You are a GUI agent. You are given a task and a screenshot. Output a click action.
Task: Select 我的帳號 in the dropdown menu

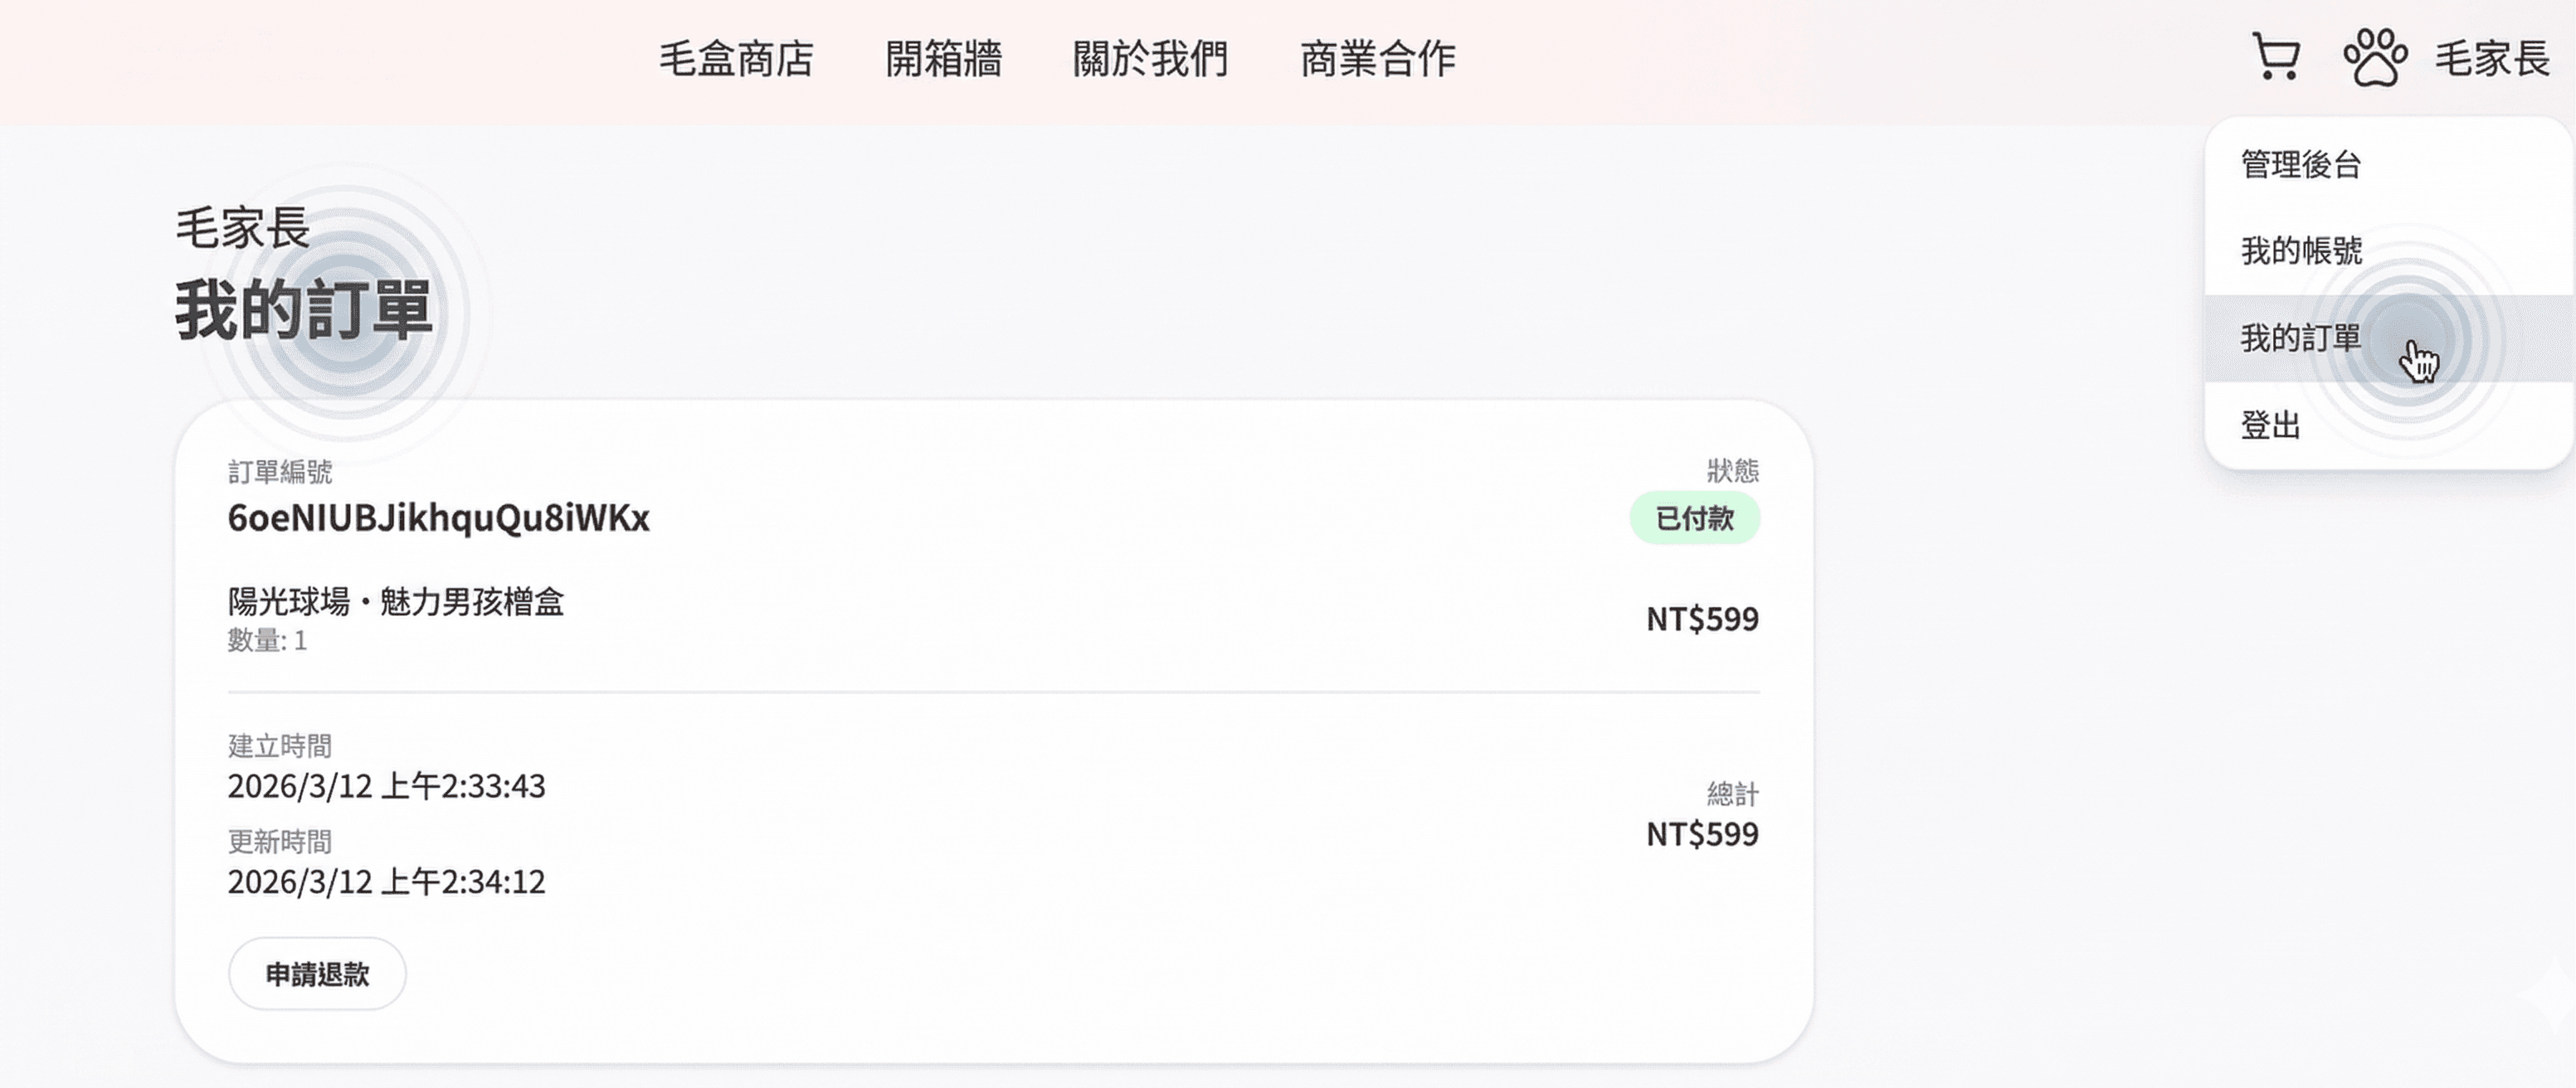point(2302,252)
